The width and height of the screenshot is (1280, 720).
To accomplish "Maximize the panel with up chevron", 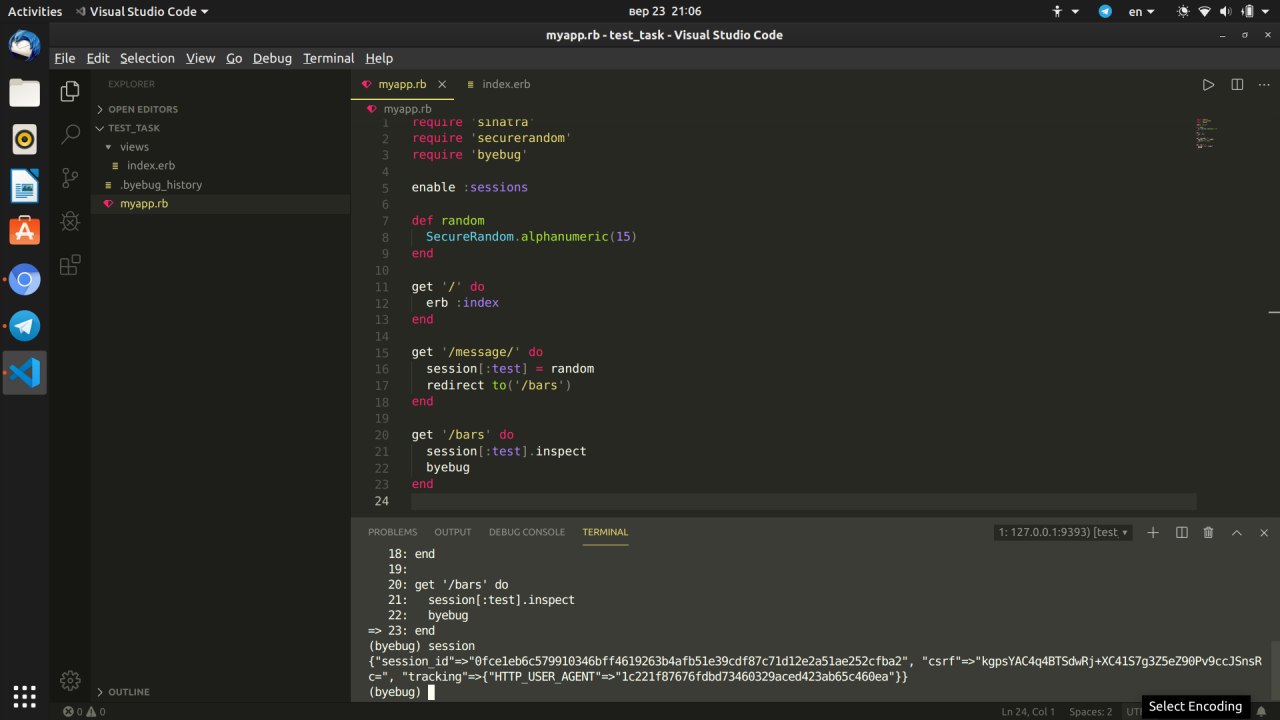I will (1236, 532).
